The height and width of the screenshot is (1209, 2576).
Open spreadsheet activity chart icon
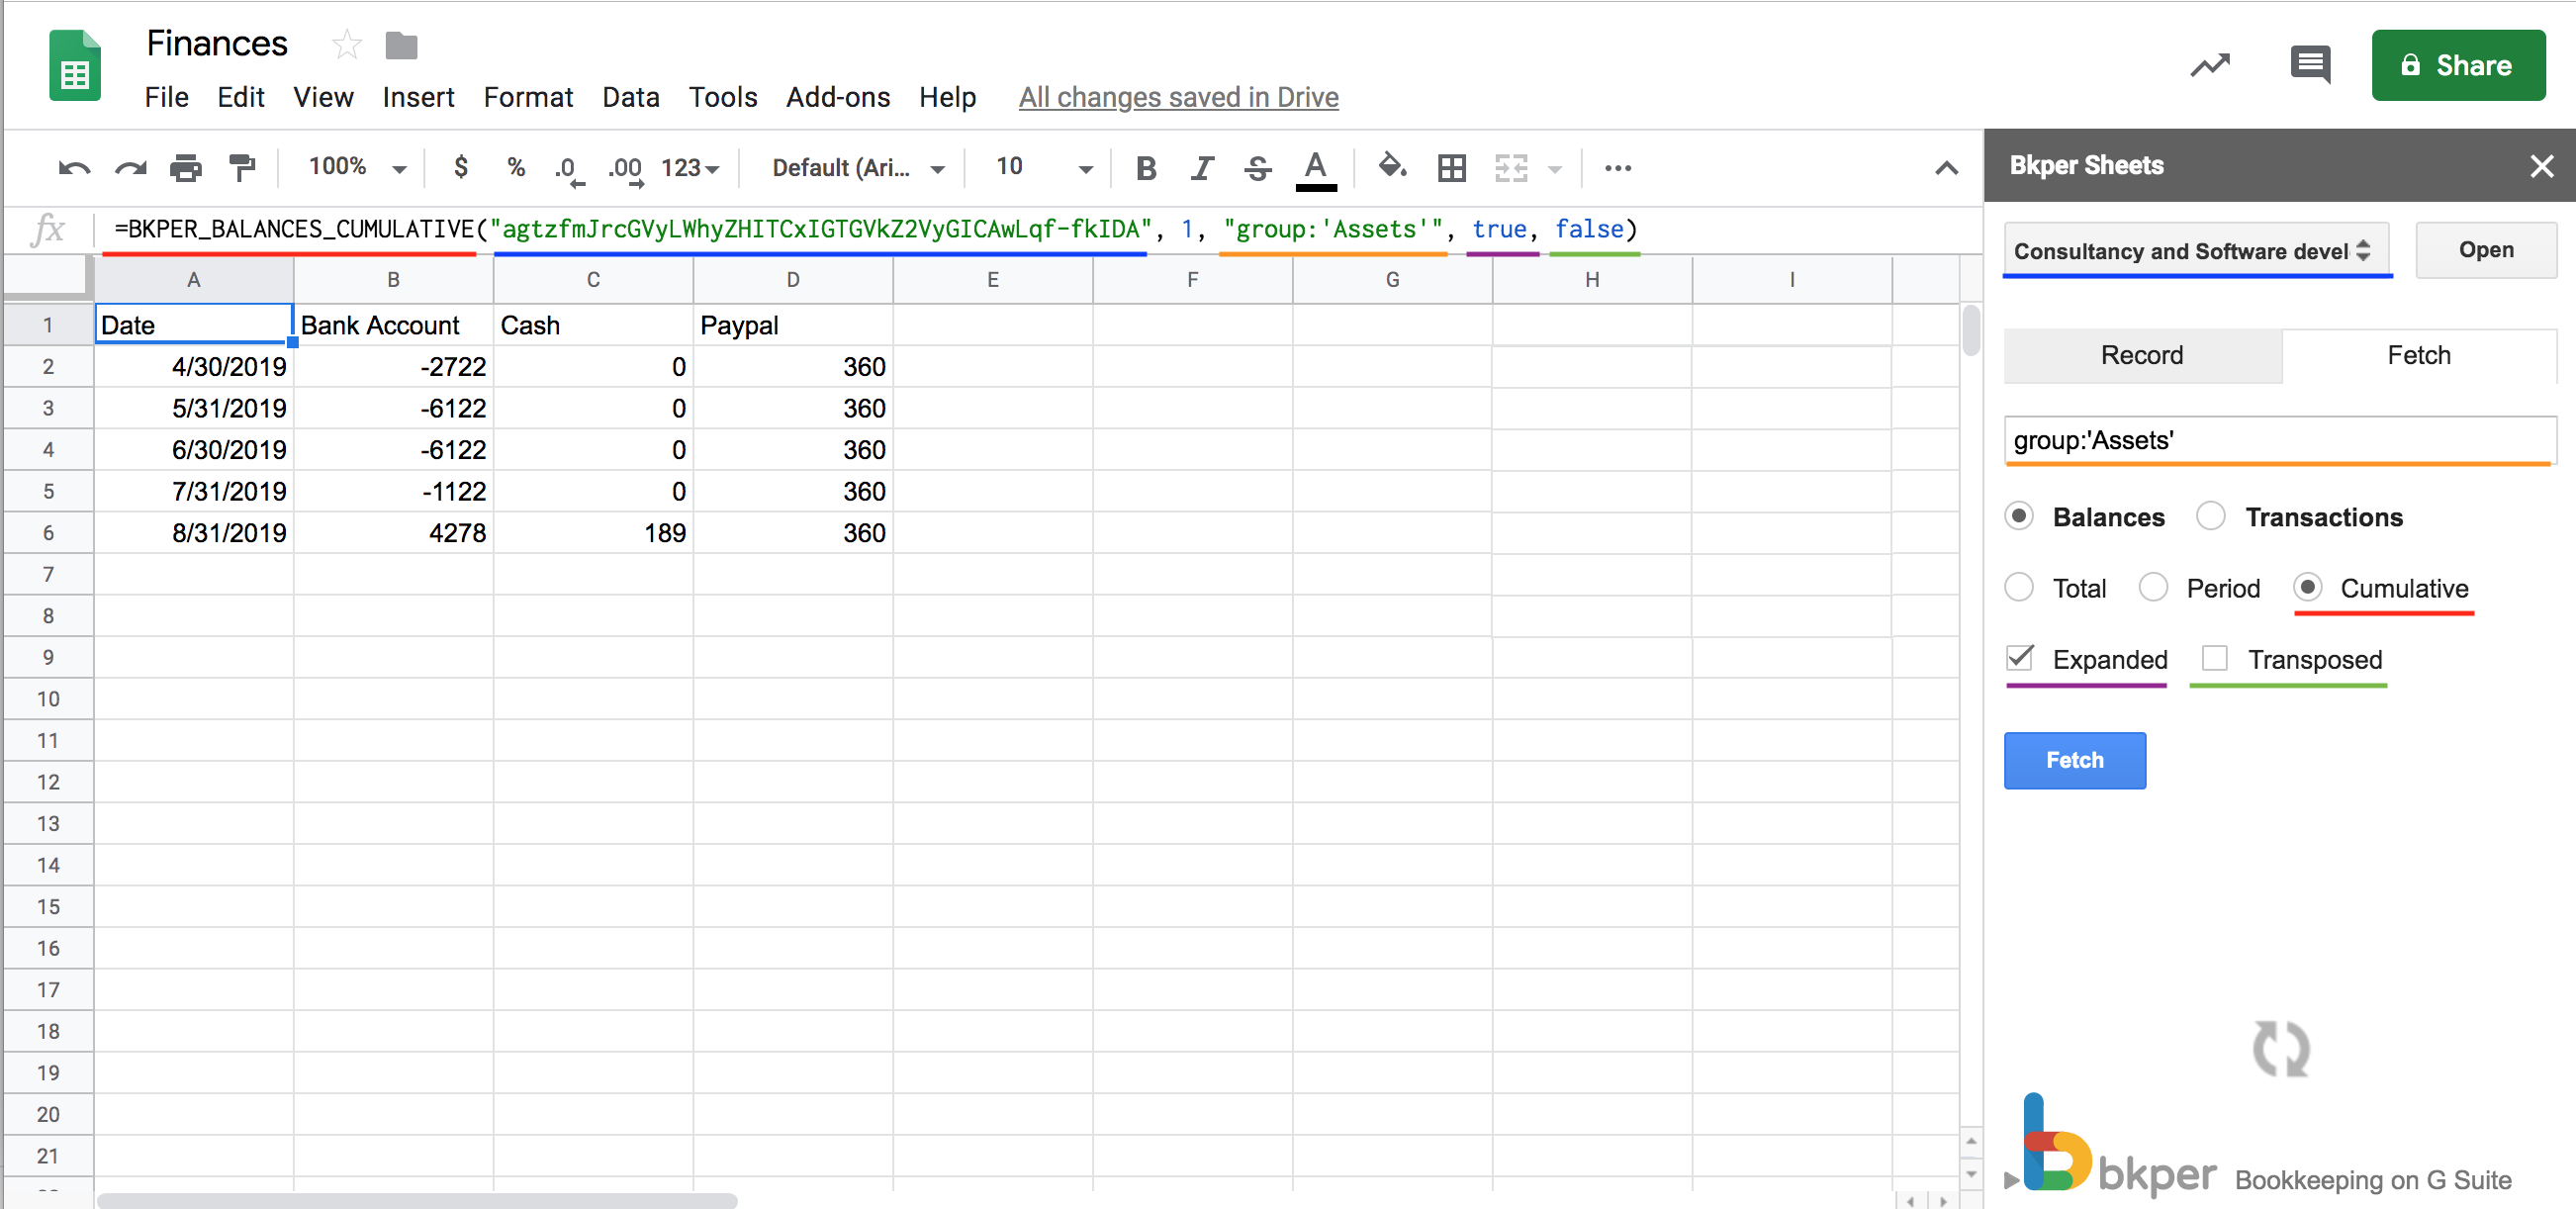tap(2210, 64)
